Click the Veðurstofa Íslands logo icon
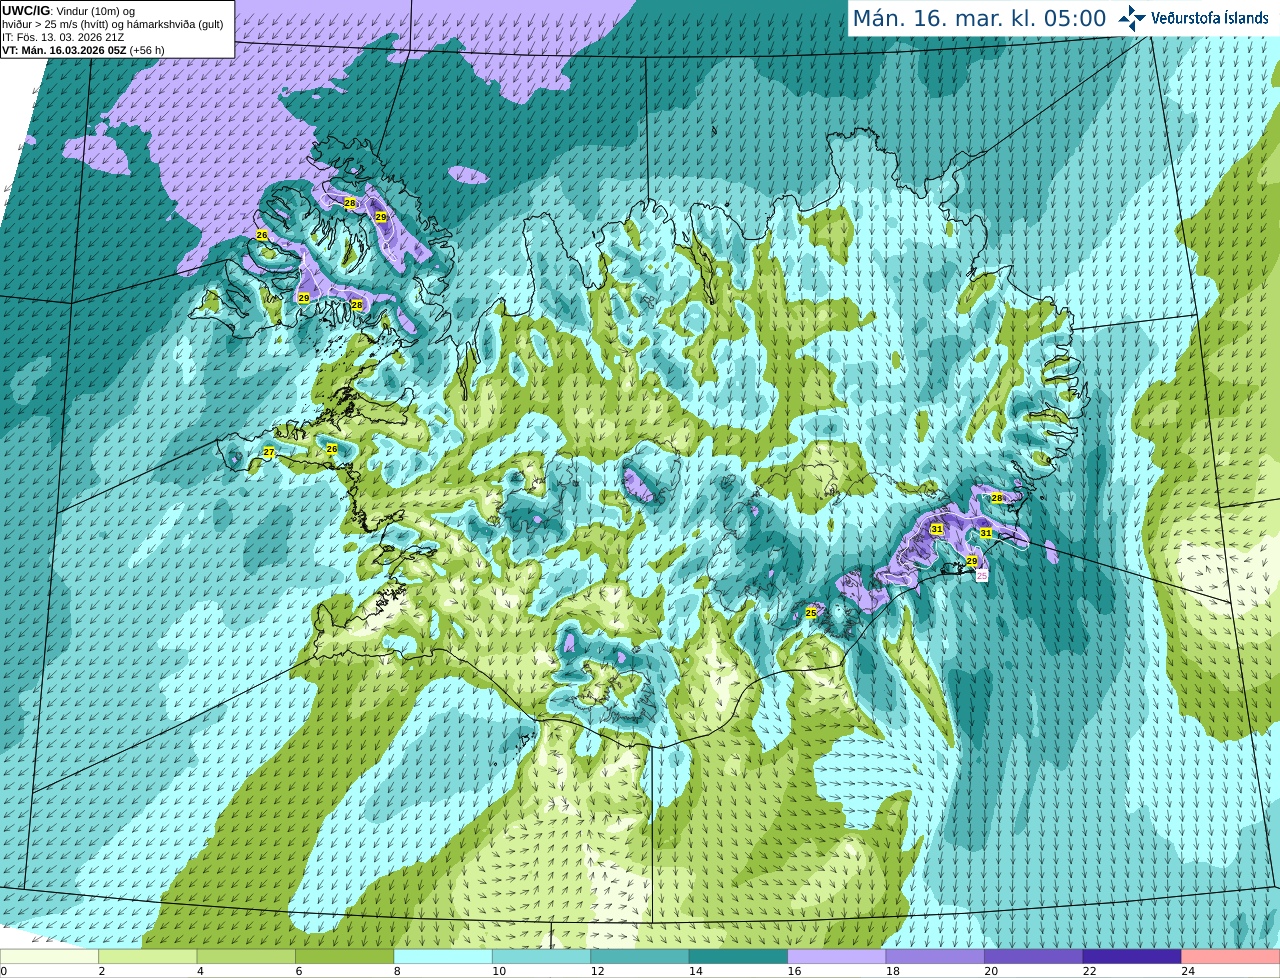 (1131, 18)
